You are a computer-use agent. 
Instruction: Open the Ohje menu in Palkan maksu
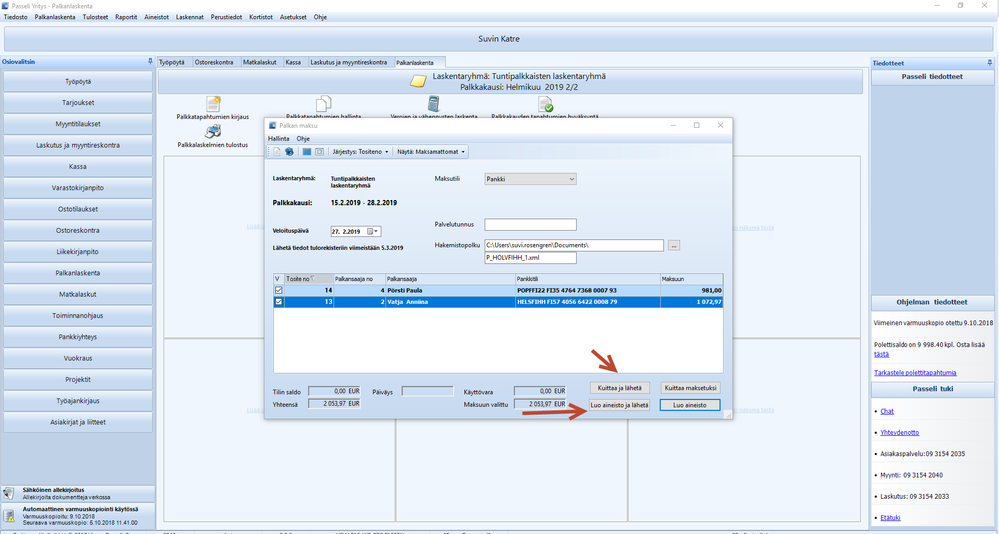tap(303, 138)
